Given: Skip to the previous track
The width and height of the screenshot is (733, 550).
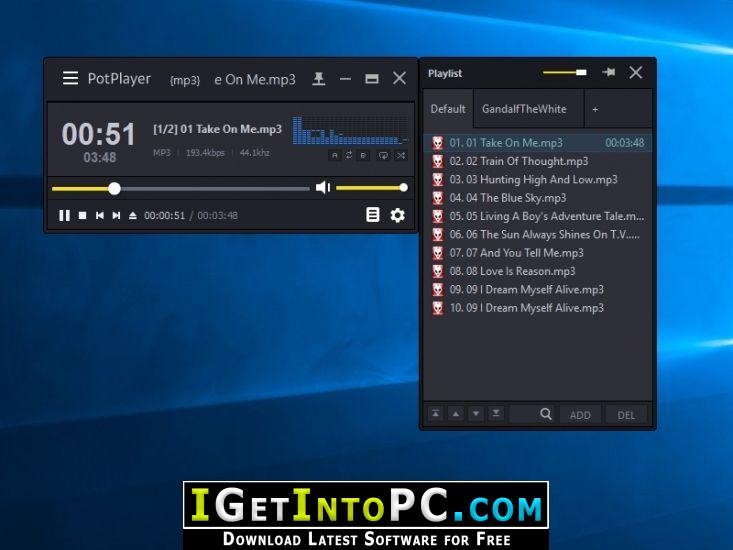Looking at the screenshot, I should coord(100,215).
